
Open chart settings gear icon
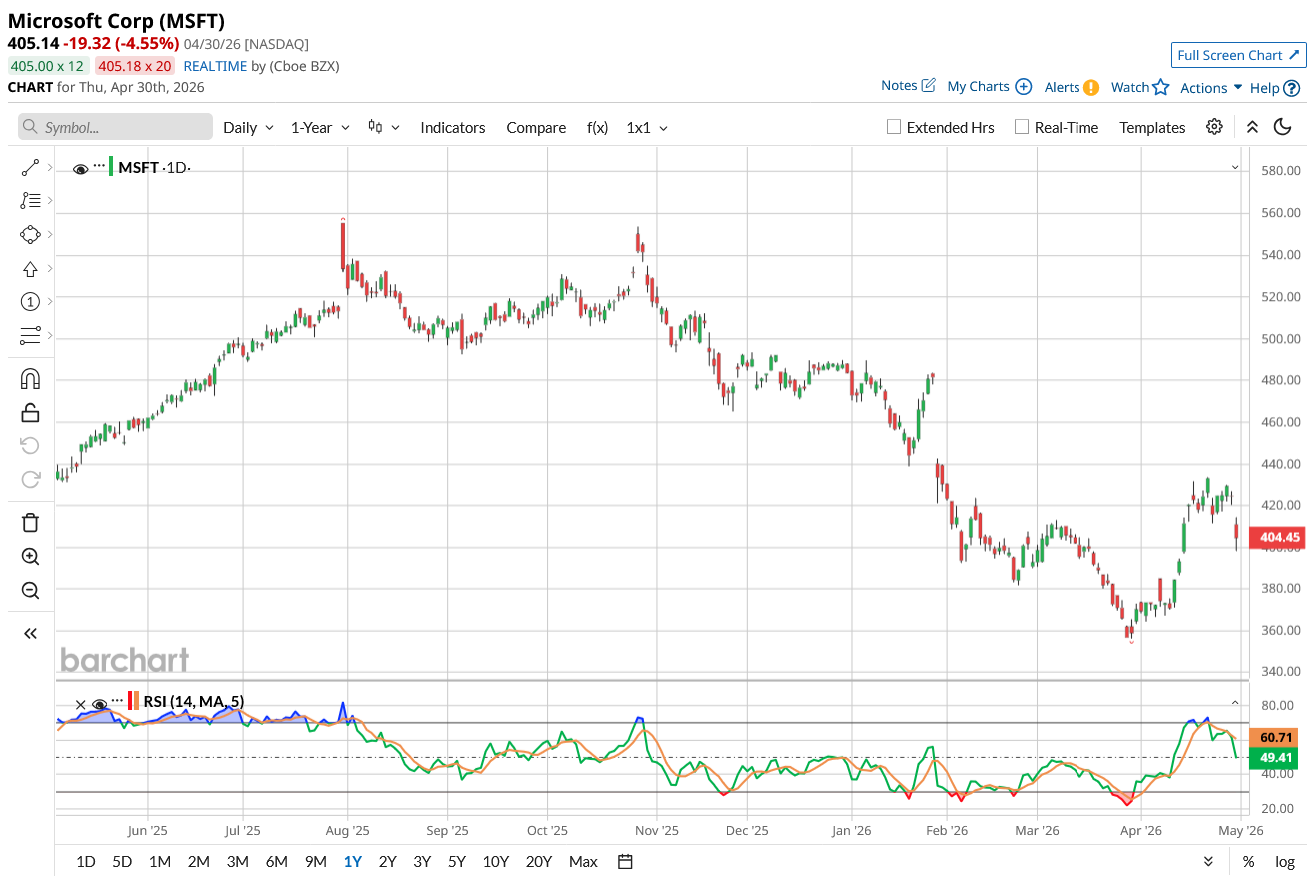[1214, 127]
